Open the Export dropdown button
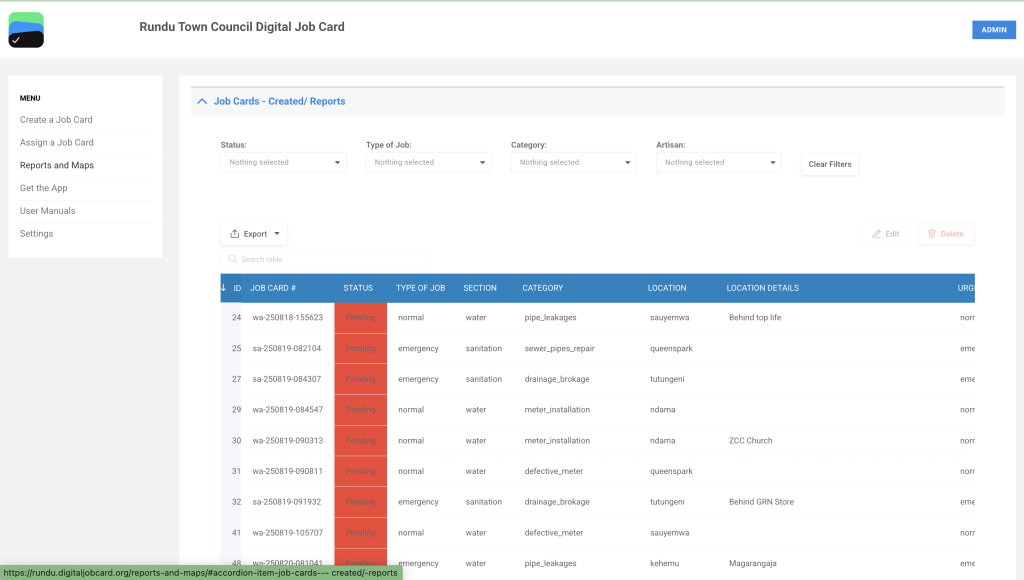 point(254,234)
